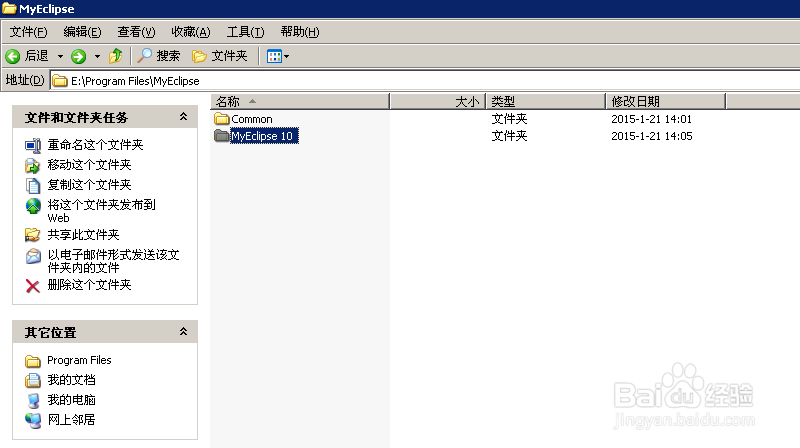
Task: Click 复制这个文件夹 link
Action: click(89, 185)
